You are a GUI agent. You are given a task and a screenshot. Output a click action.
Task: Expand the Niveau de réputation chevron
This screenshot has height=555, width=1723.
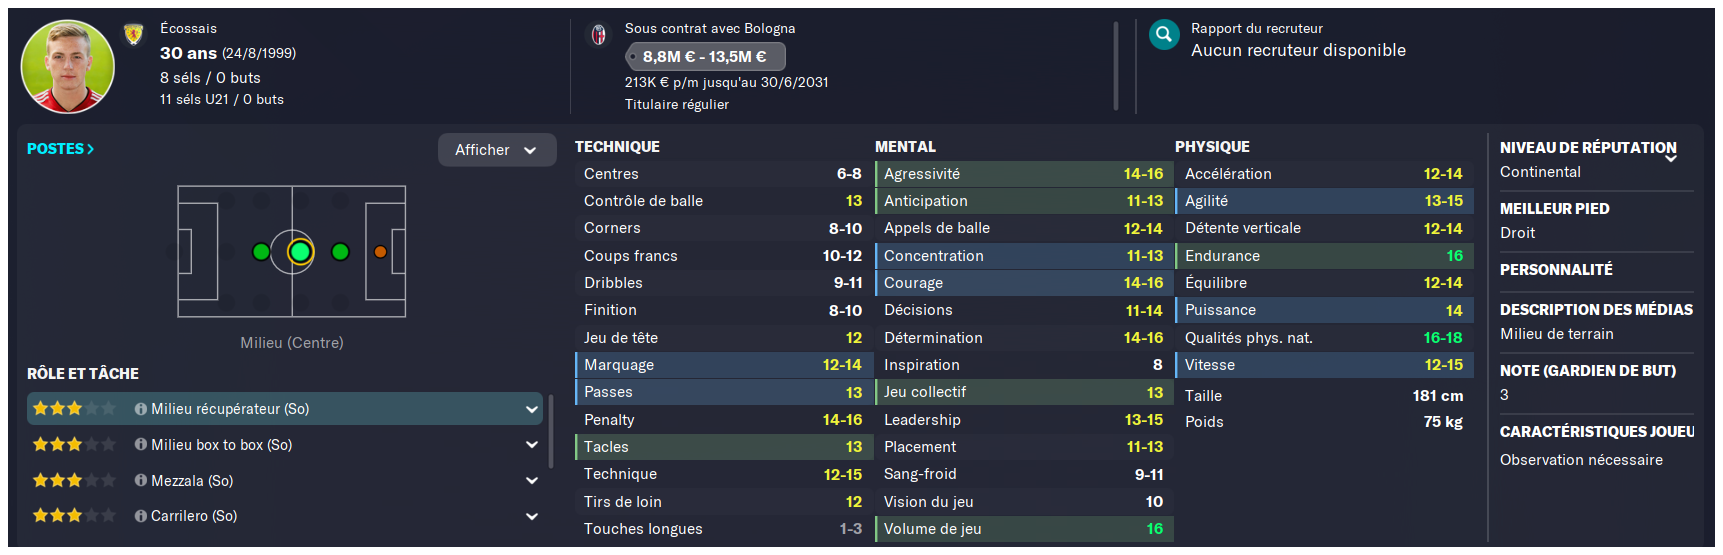coord(1671,158)
